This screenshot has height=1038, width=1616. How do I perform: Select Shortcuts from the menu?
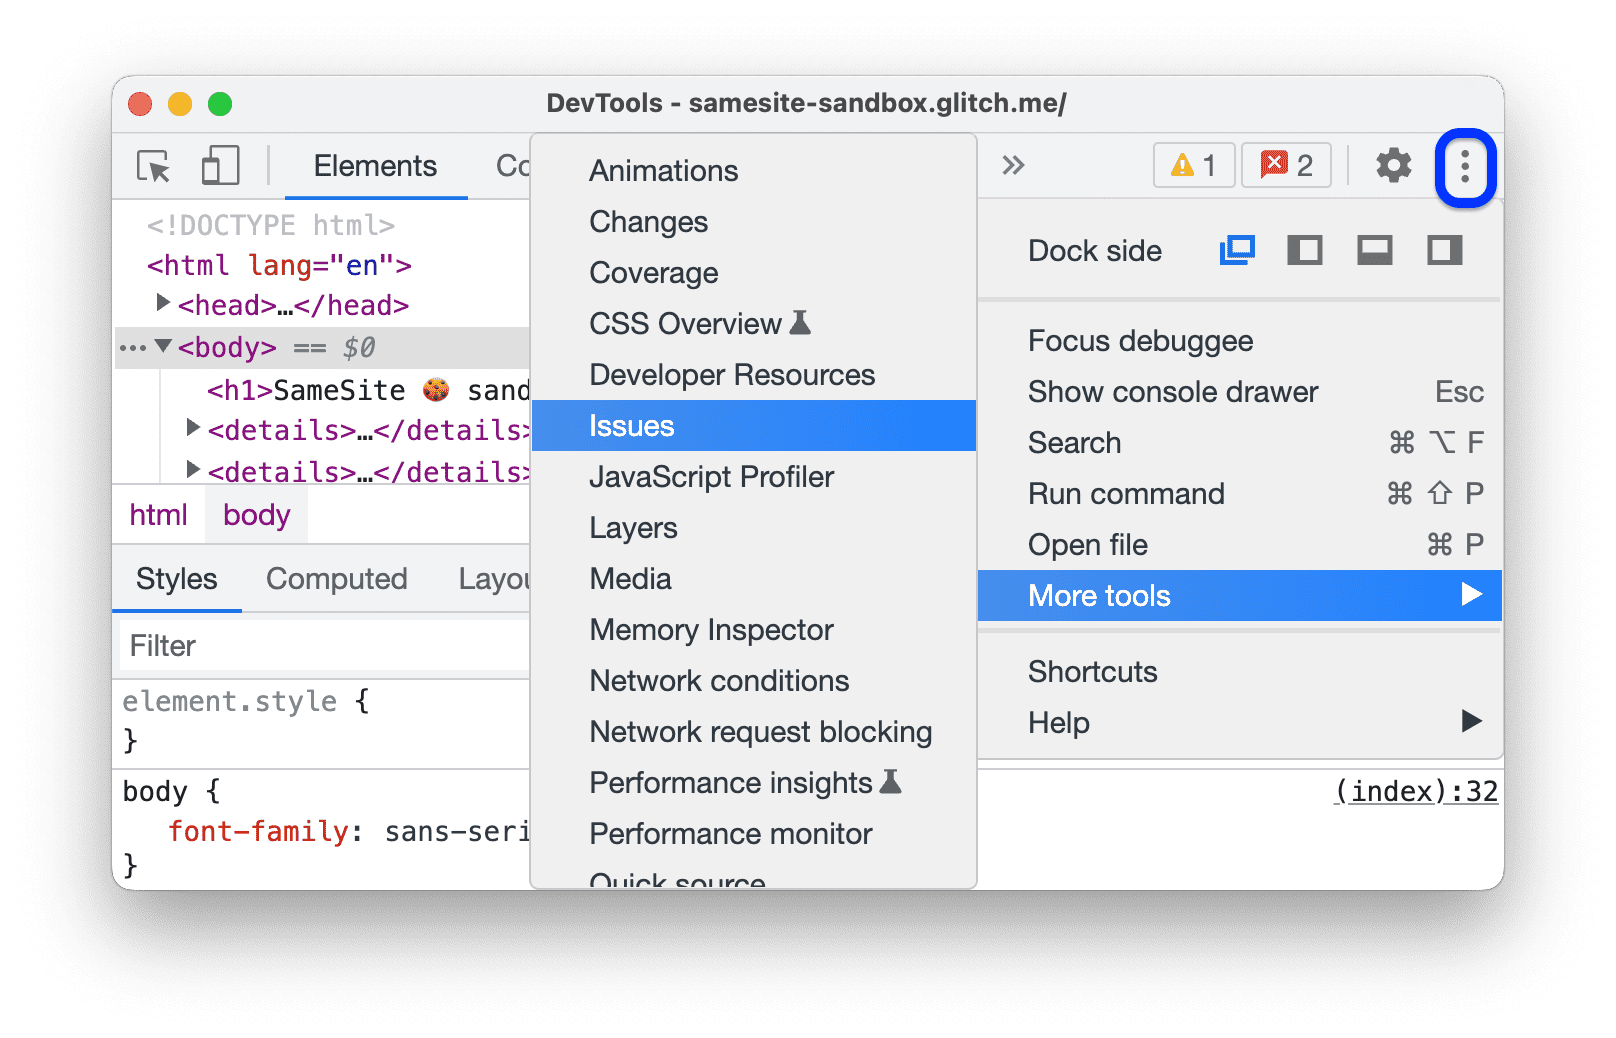click(x=1092, y=671)
